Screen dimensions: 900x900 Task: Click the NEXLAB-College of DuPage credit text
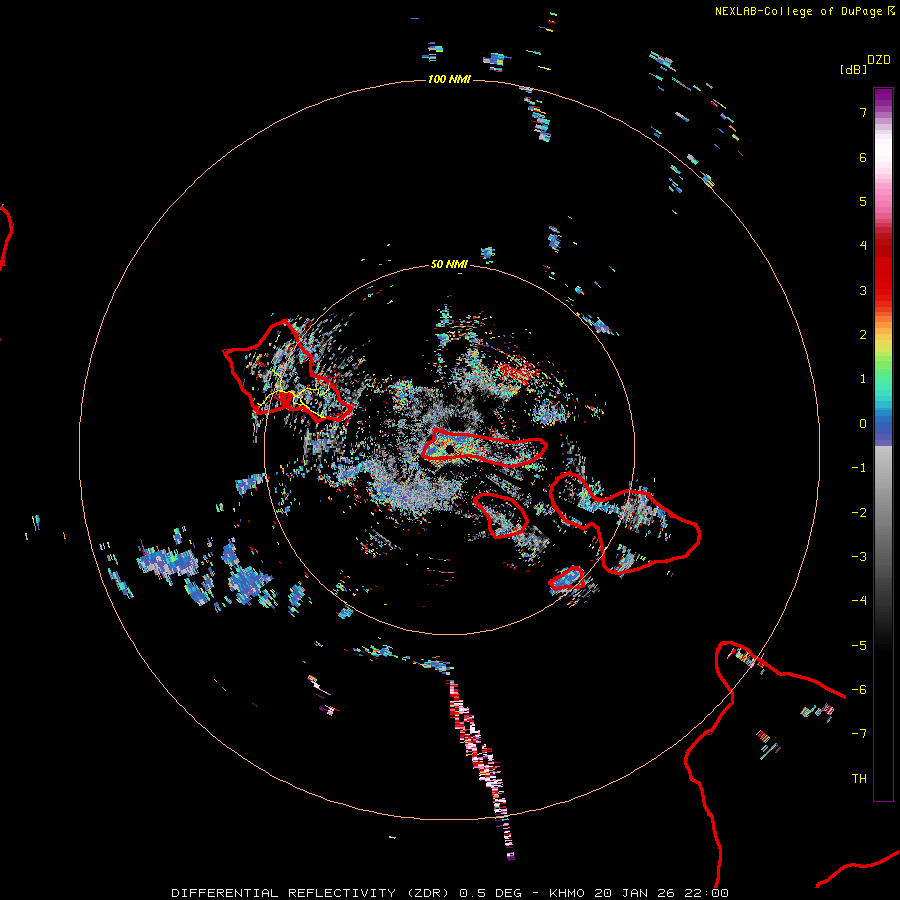[804, 11]
